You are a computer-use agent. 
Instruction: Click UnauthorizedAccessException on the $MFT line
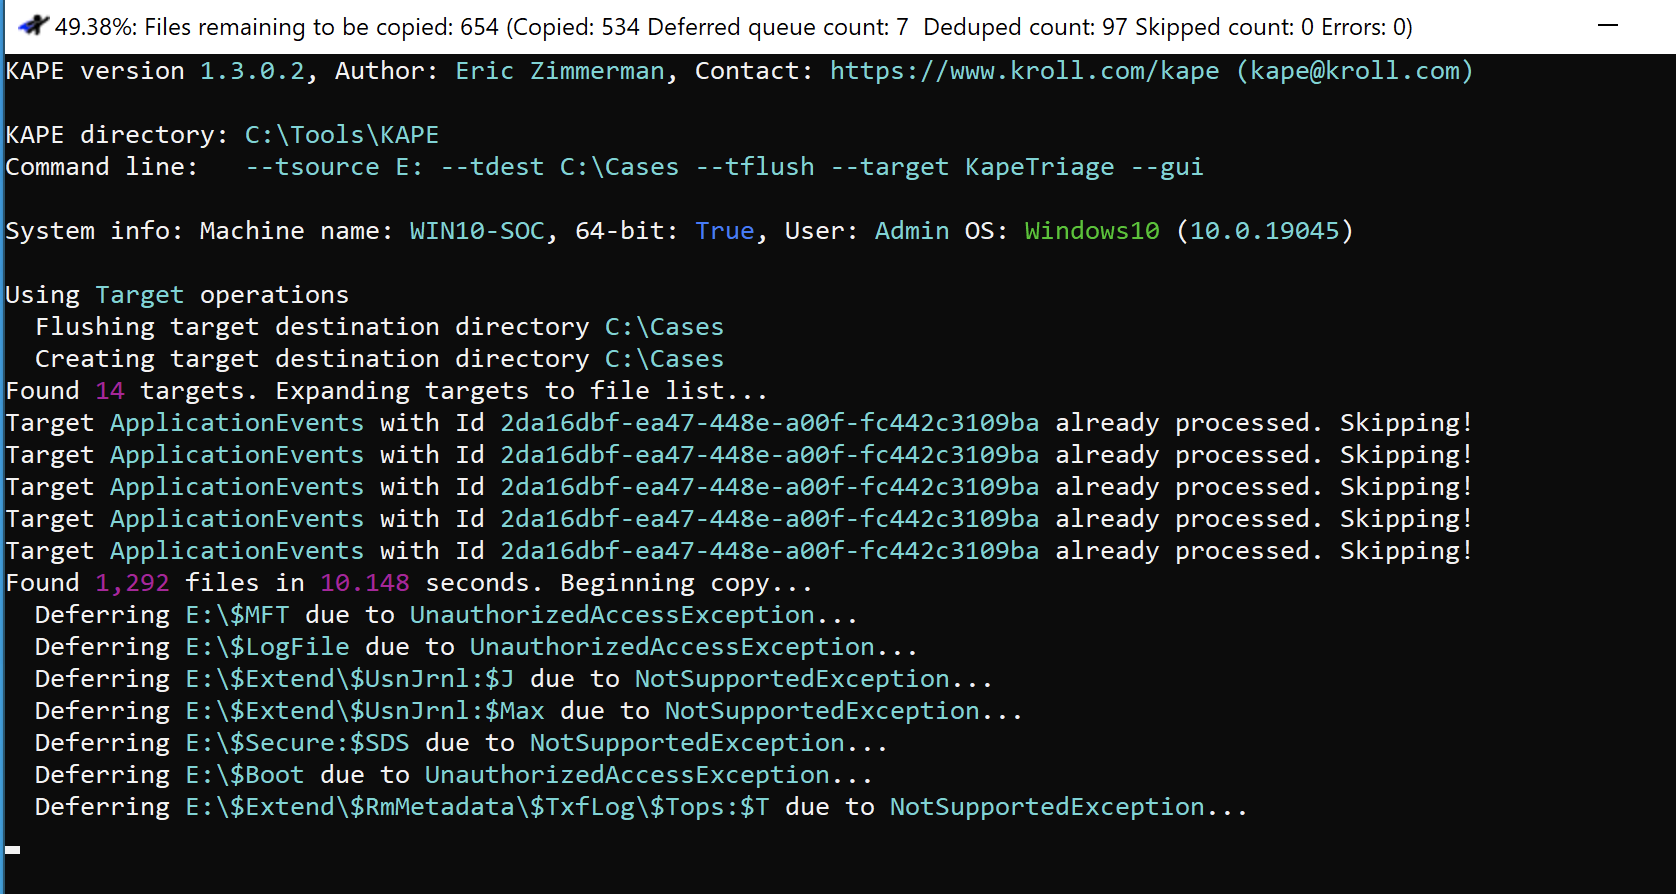pos(612,615)
